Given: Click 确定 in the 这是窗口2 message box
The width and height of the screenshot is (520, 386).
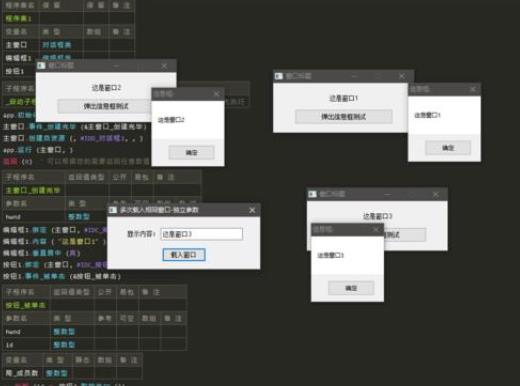Looking at the screenshot, I should click(x=191, y=153).
